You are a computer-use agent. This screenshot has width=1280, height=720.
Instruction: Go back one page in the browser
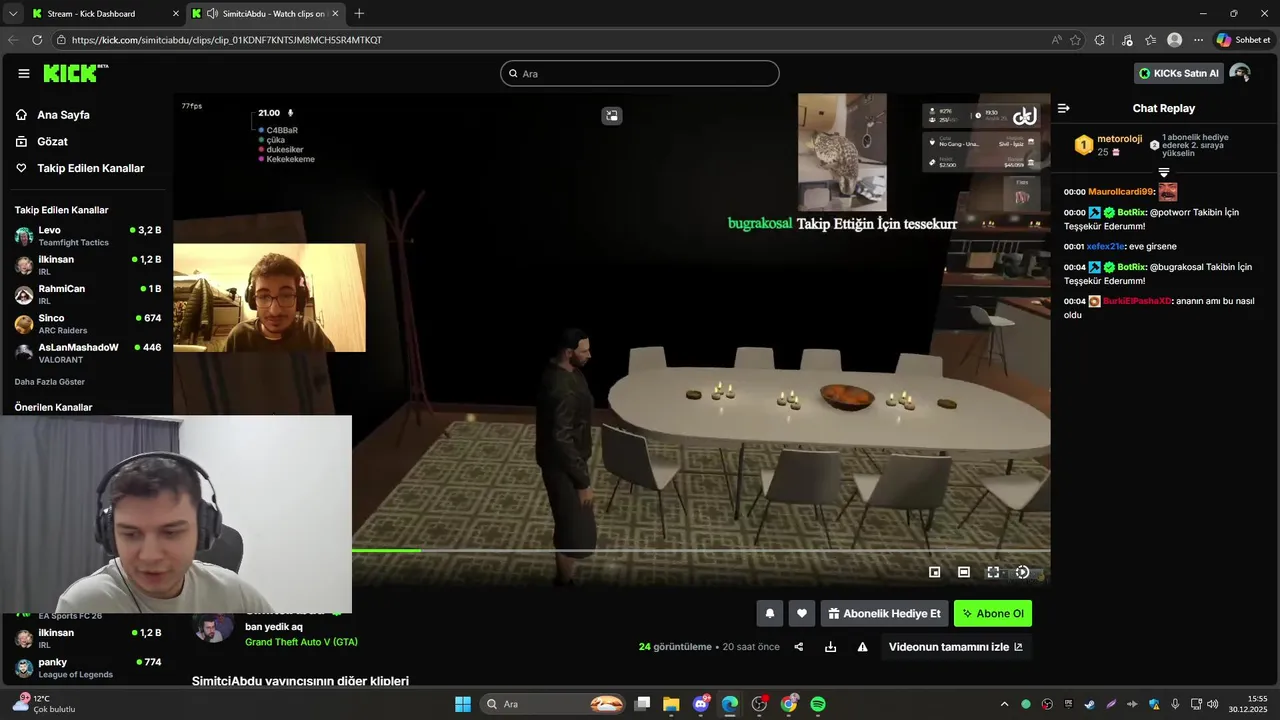[13, 40]
